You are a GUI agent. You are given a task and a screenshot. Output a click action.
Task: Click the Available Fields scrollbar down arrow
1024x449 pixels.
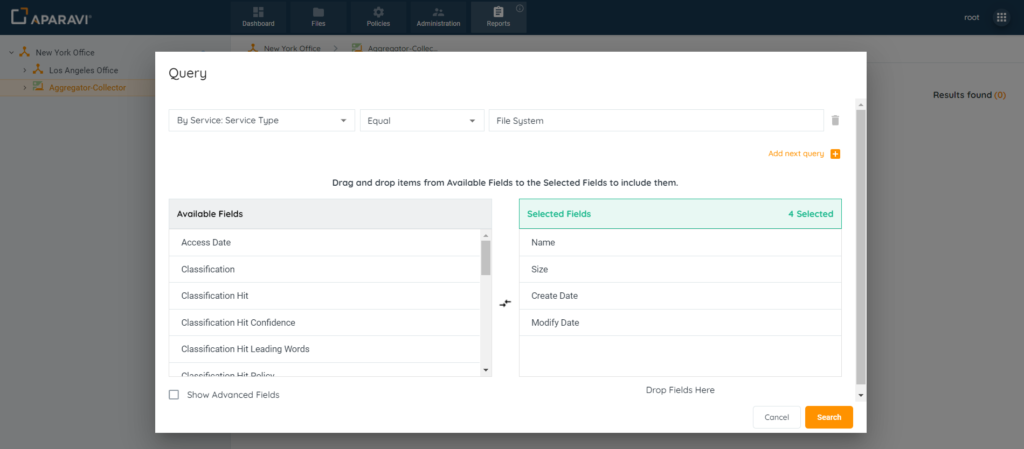tap(486, 370)
